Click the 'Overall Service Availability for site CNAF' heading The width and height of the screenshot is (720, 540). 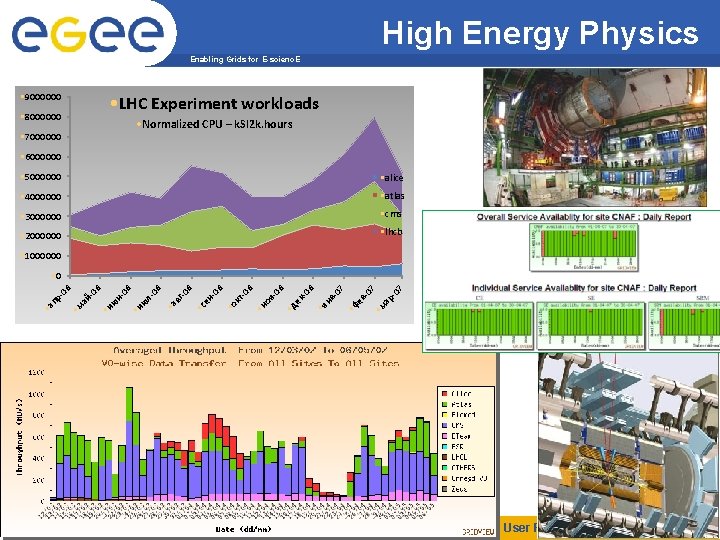(584, 217)
